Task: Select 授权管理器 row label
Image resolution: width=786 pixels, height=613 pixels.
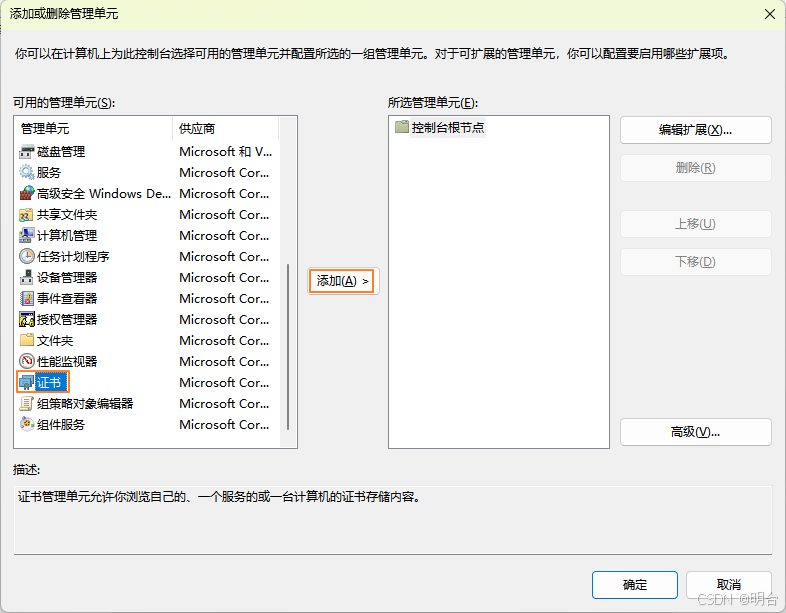Action: pyautogui.click(x=67, y=319)
